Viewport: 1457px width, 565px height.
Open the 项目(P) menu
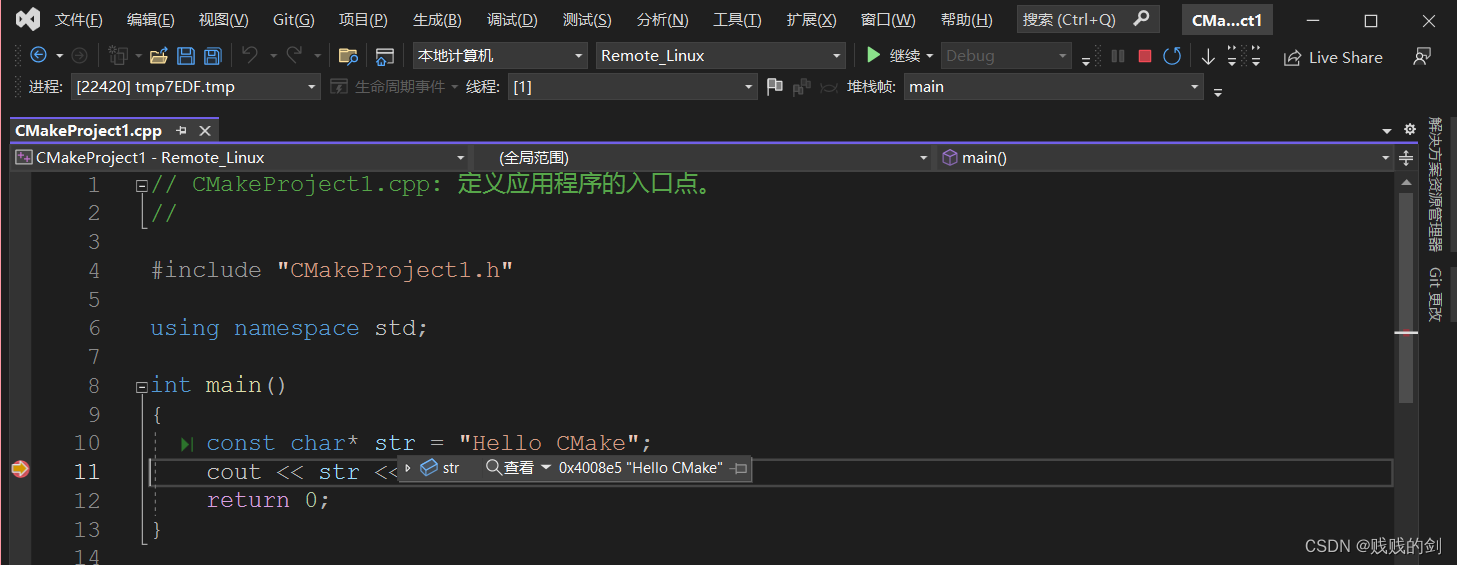coord(363,20)
